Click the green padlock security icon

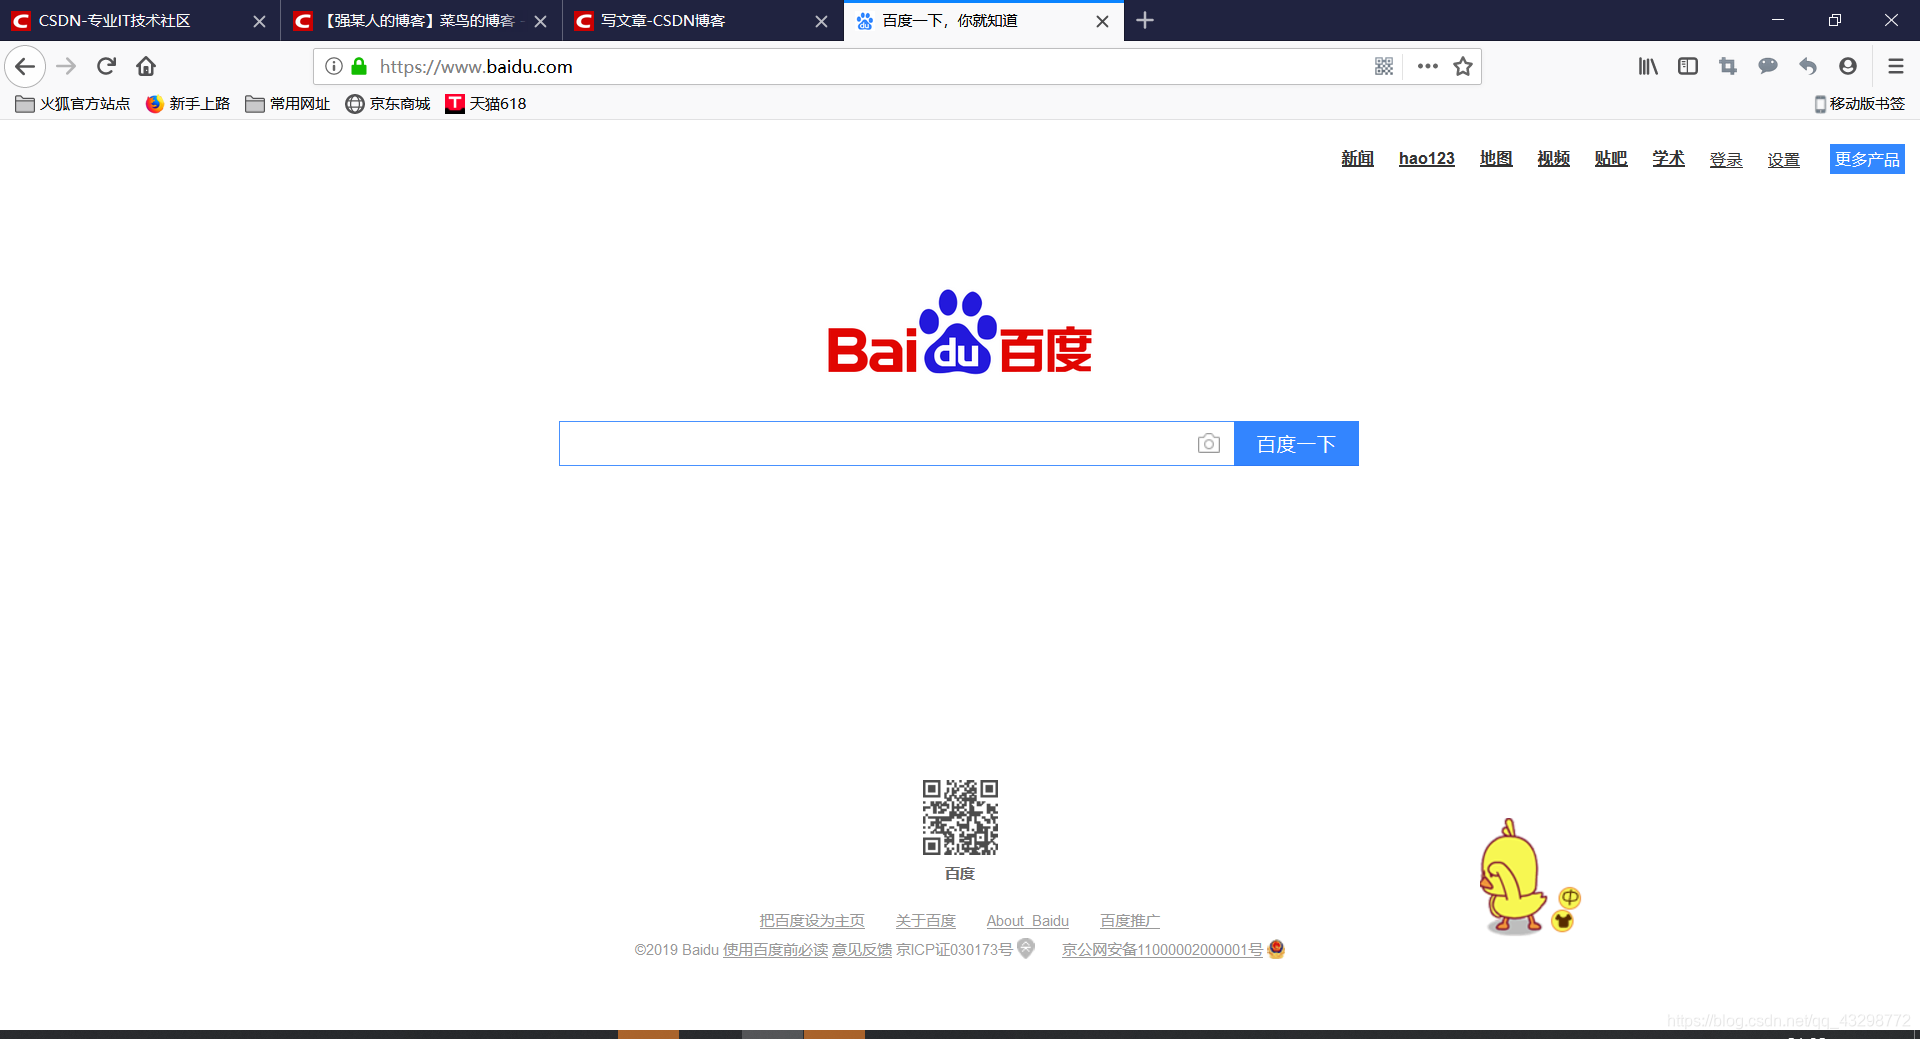coord(359,67)
